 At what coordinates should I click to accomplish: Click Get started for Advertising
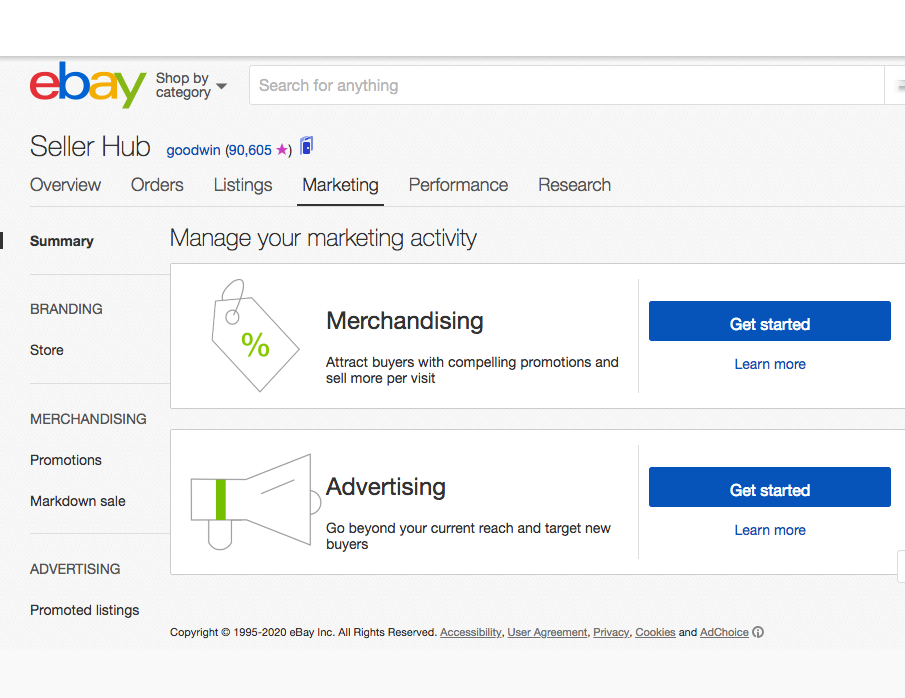coord(770,487)
